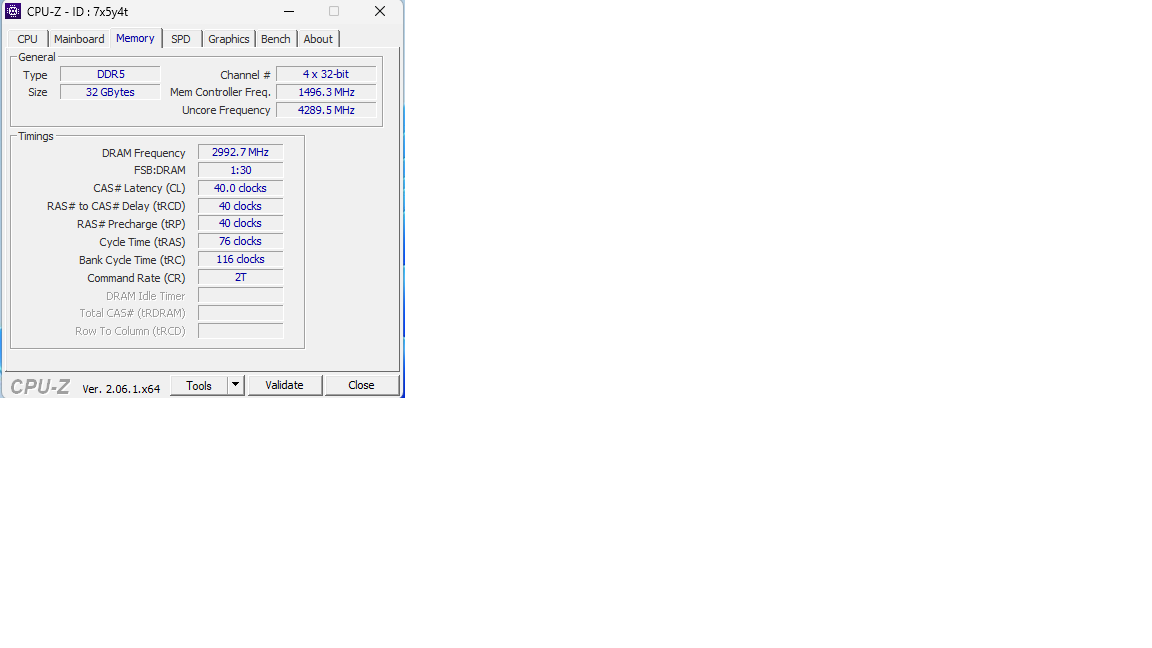Click the Tools button

[198, 385]
